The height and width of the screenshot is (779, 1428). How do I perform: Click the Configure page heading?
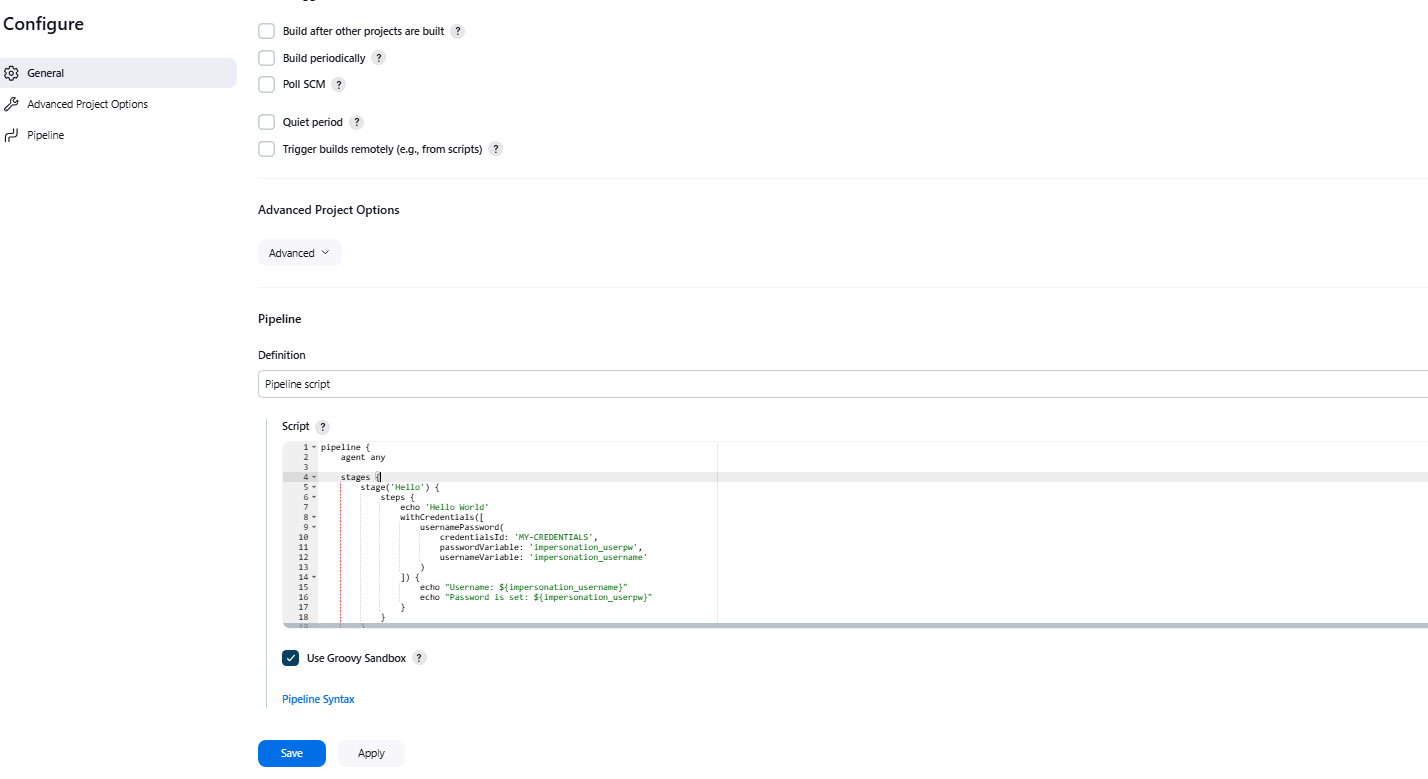click(43, 24)
